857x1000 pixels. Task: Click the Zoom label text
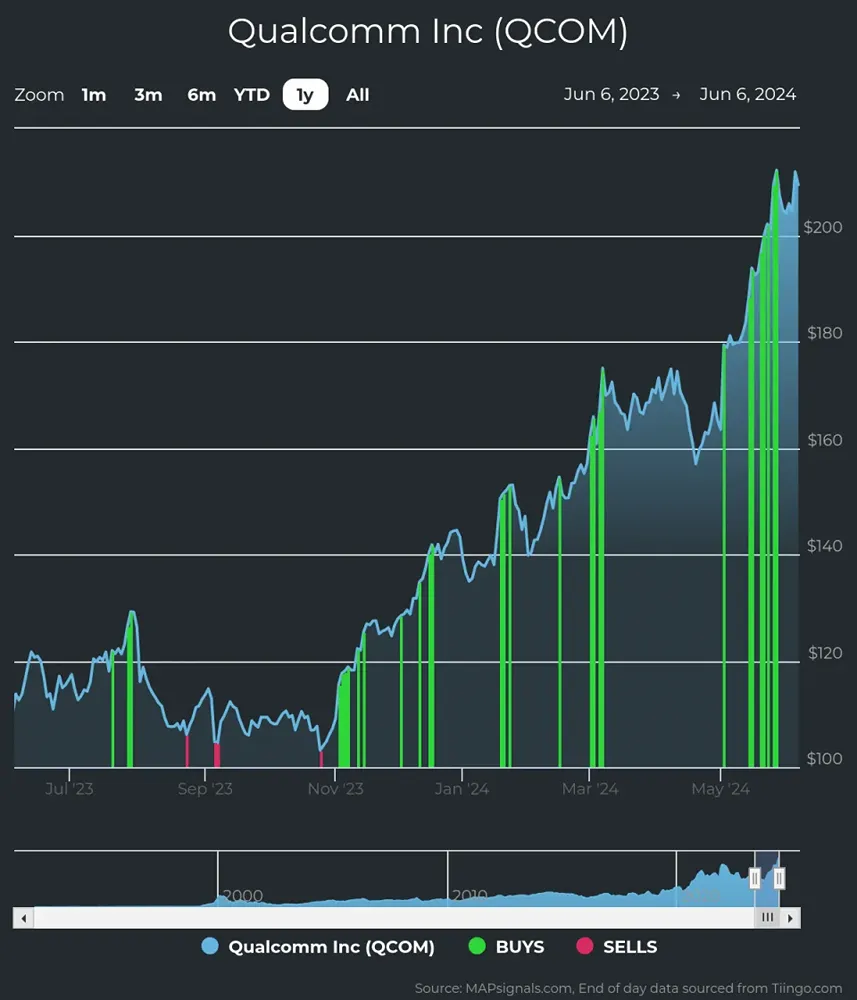(x=40, y=95)
